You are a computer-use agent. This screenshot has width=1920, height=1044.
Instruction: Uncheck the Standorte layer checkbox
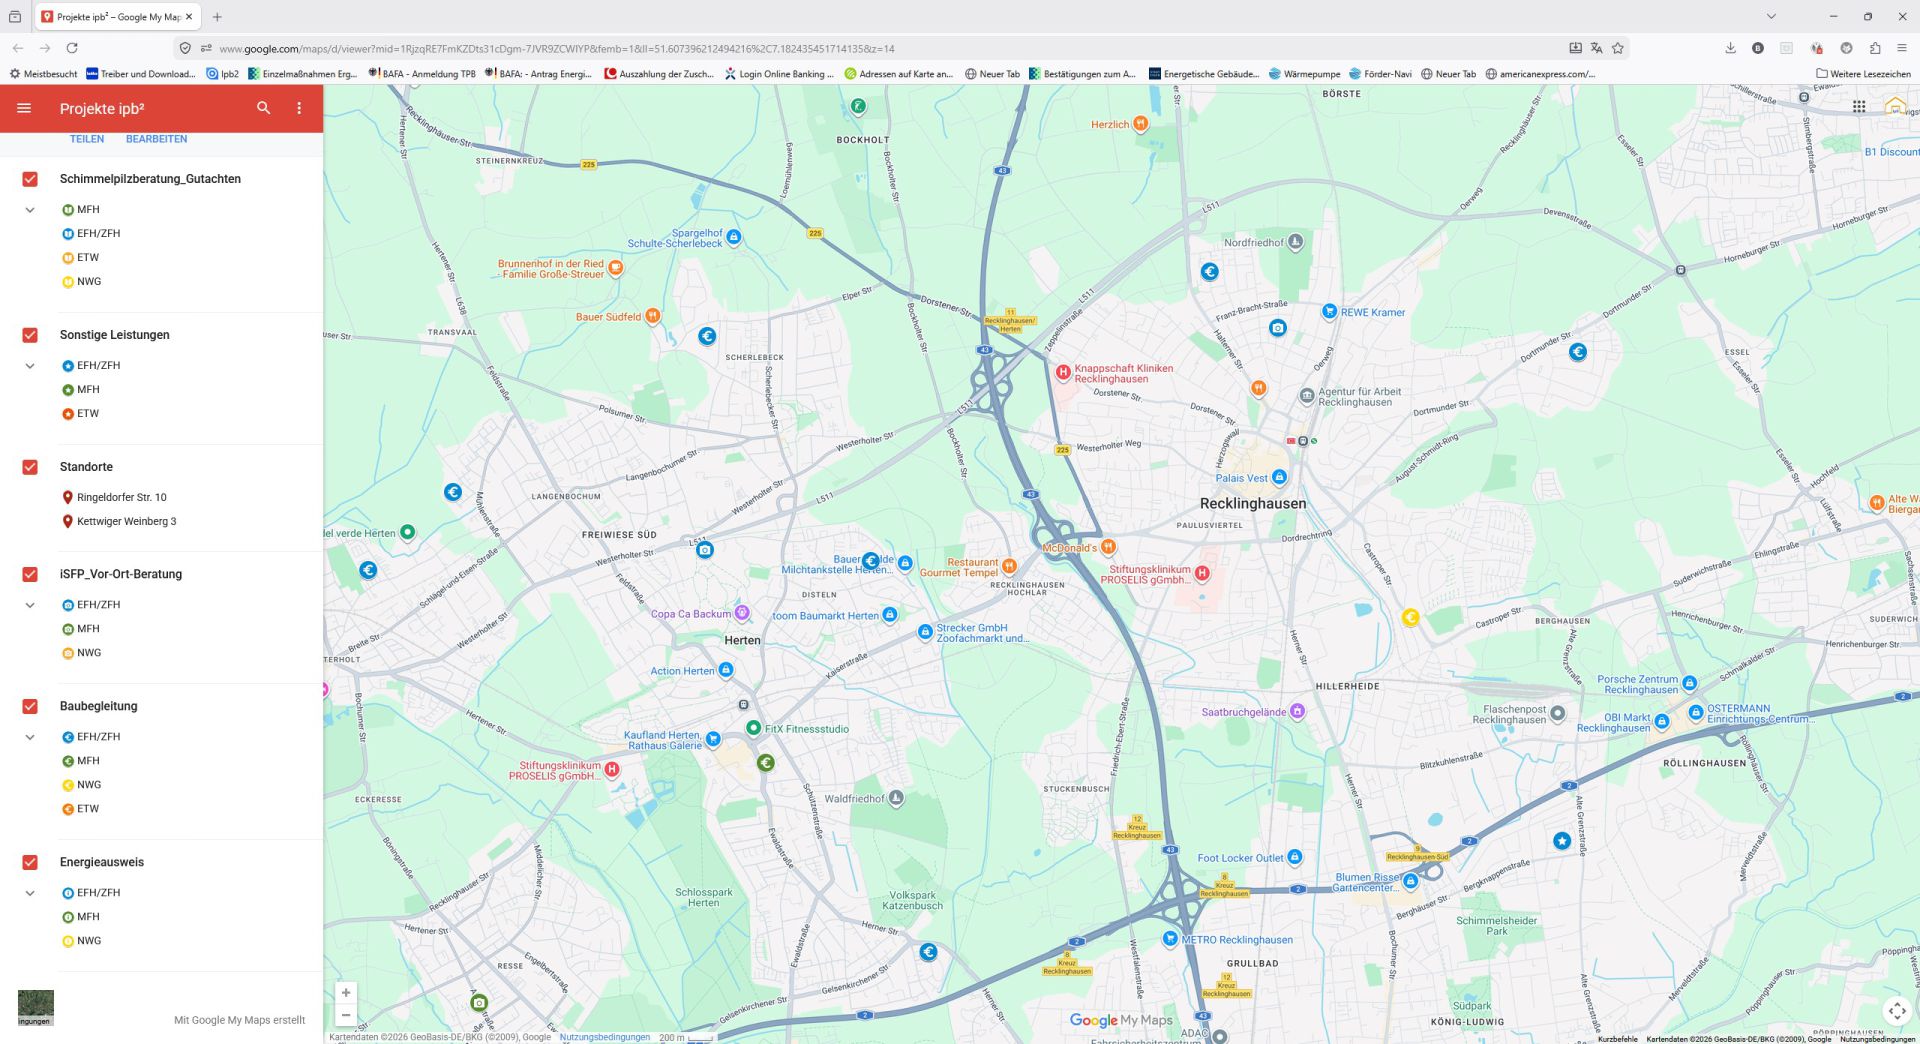[x=30, y=467]
